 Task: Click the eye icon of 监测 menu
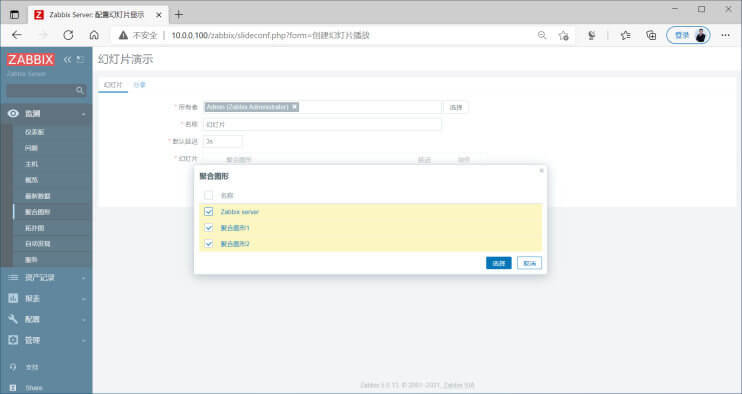(x=13, y=114)
